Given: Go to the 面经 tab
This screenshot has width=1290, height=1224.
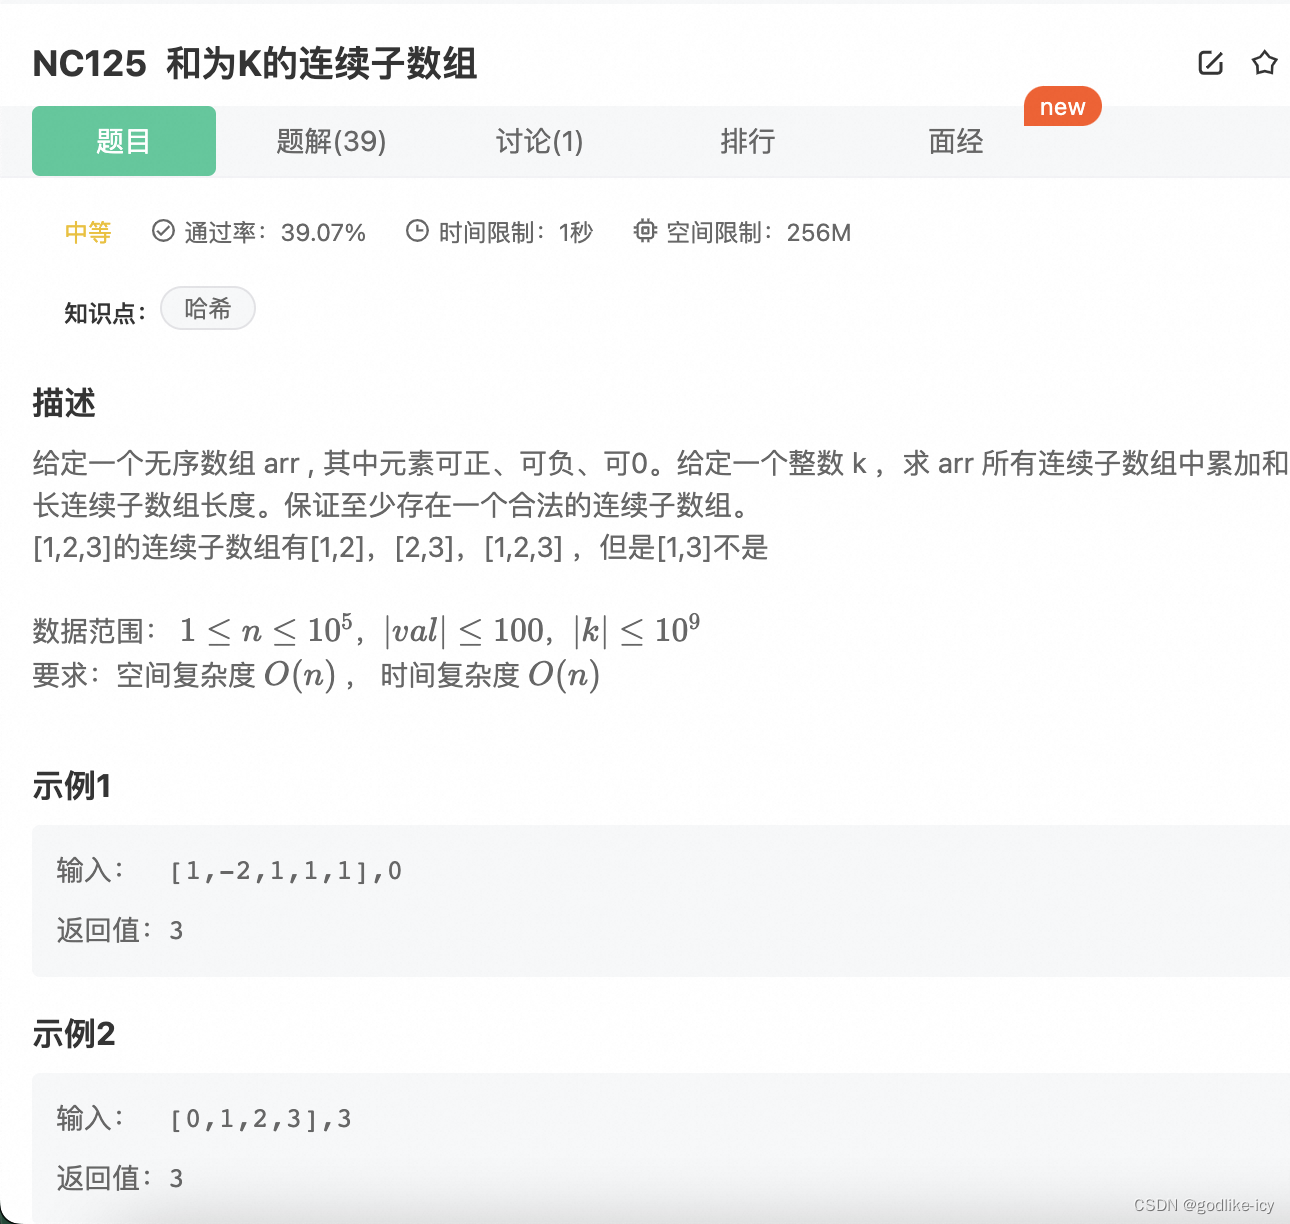Looking at the screenshot, I should 956,141.
